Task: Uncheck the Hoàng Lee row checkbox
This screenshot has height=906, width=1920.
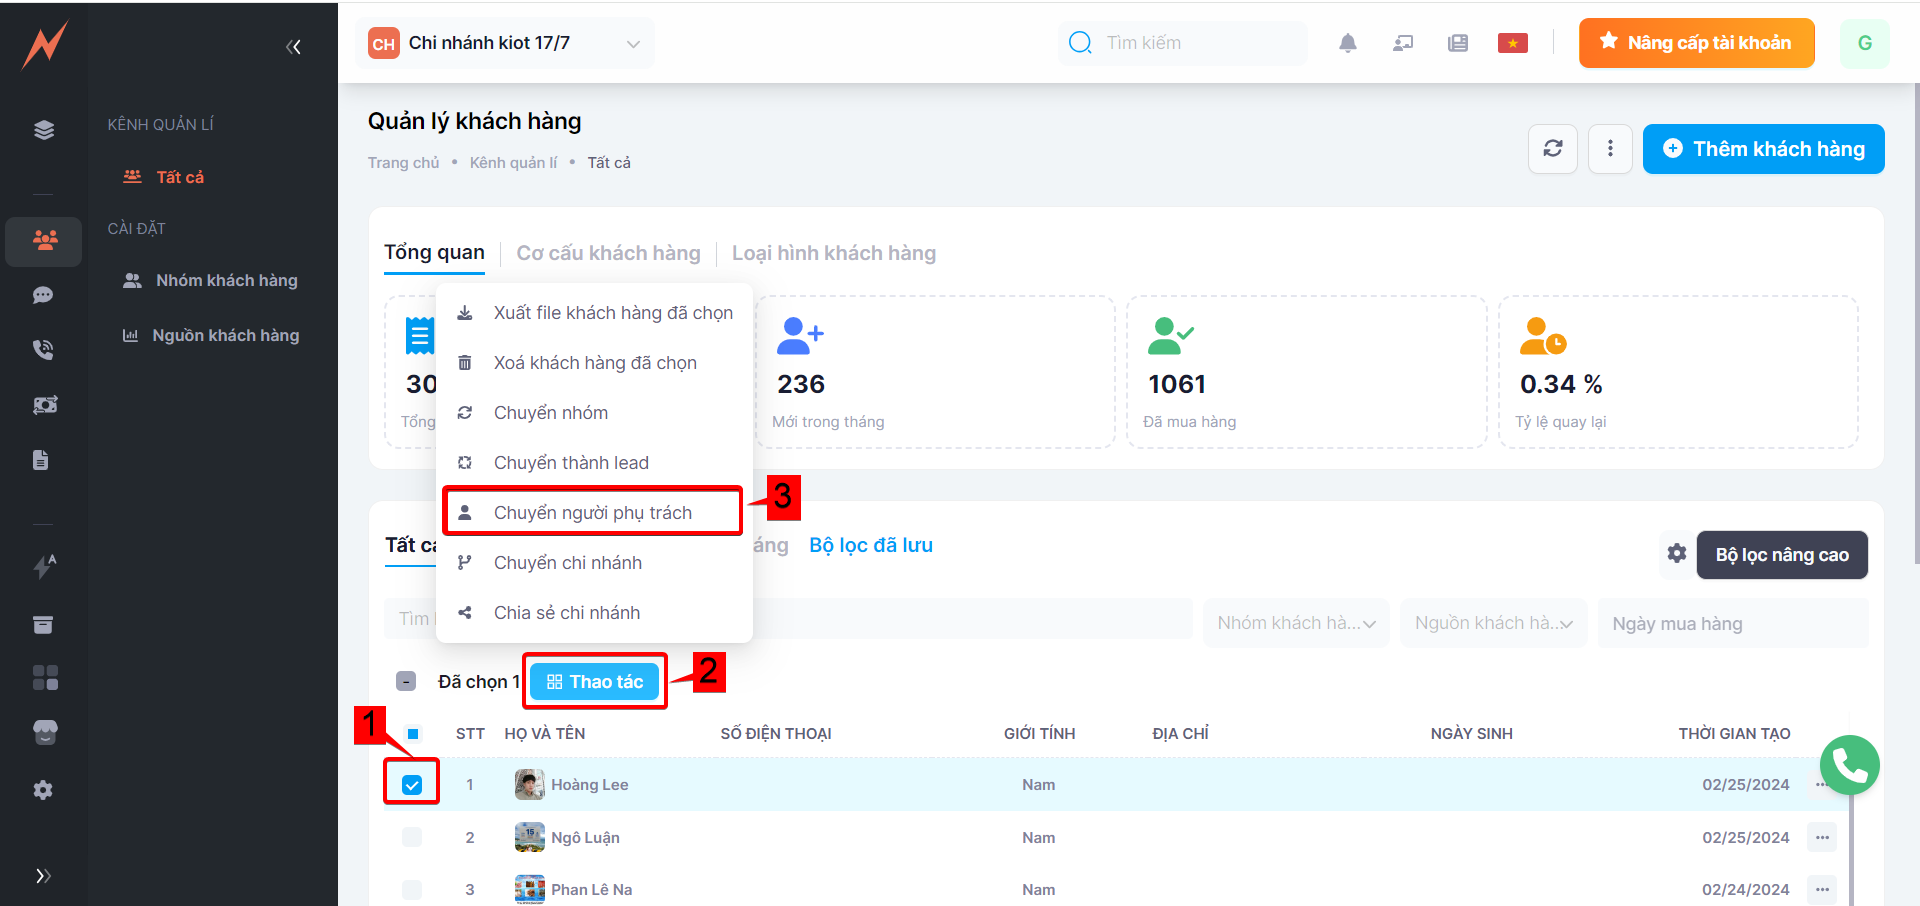Action: [x=412, y=785]
